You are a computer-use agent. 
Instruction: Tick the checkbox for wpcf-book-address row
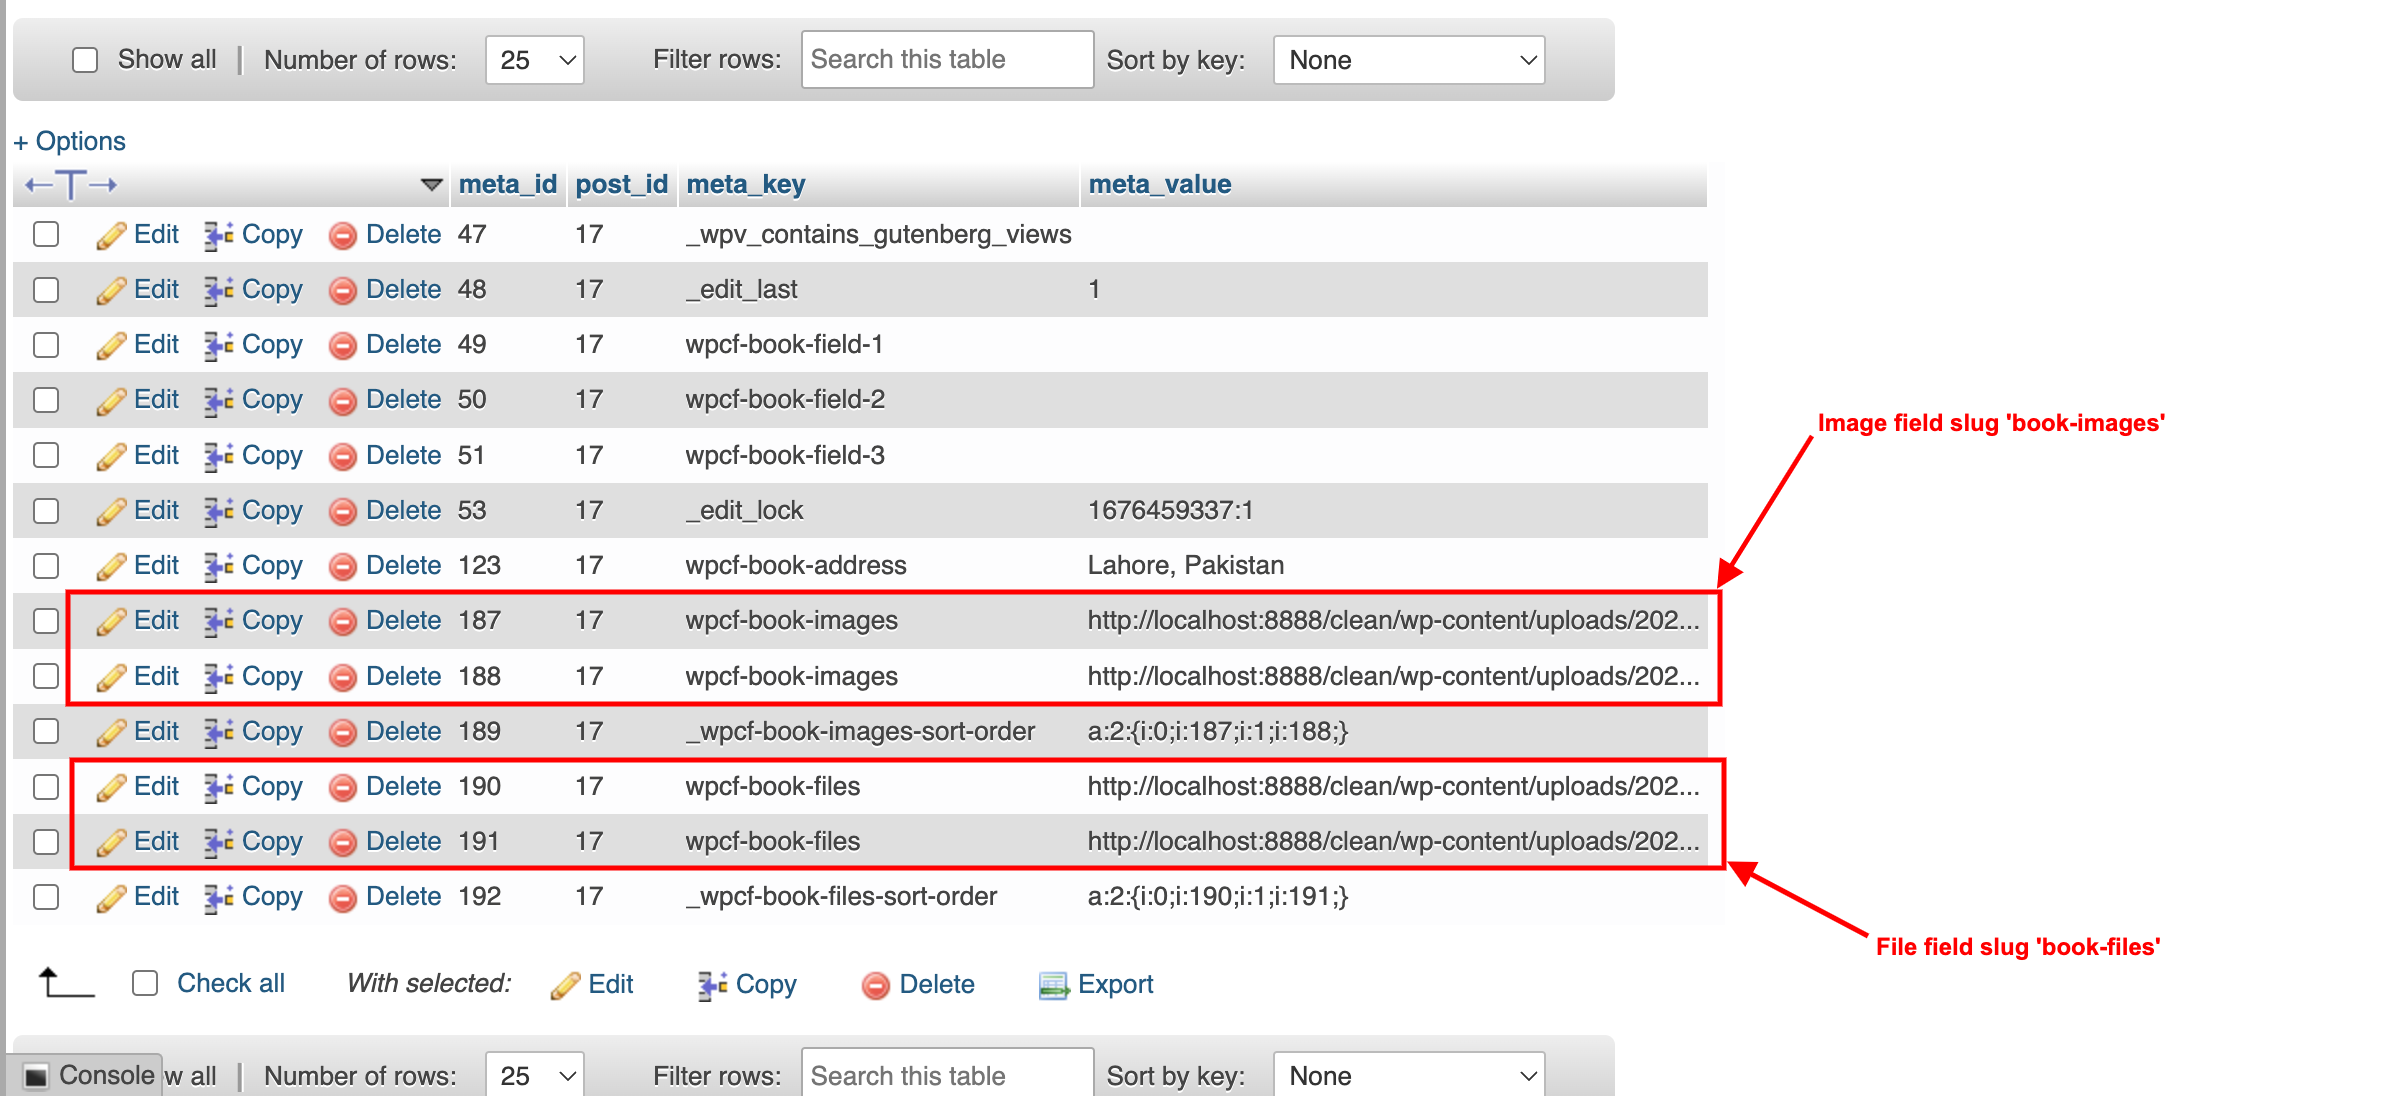(46, 566)
